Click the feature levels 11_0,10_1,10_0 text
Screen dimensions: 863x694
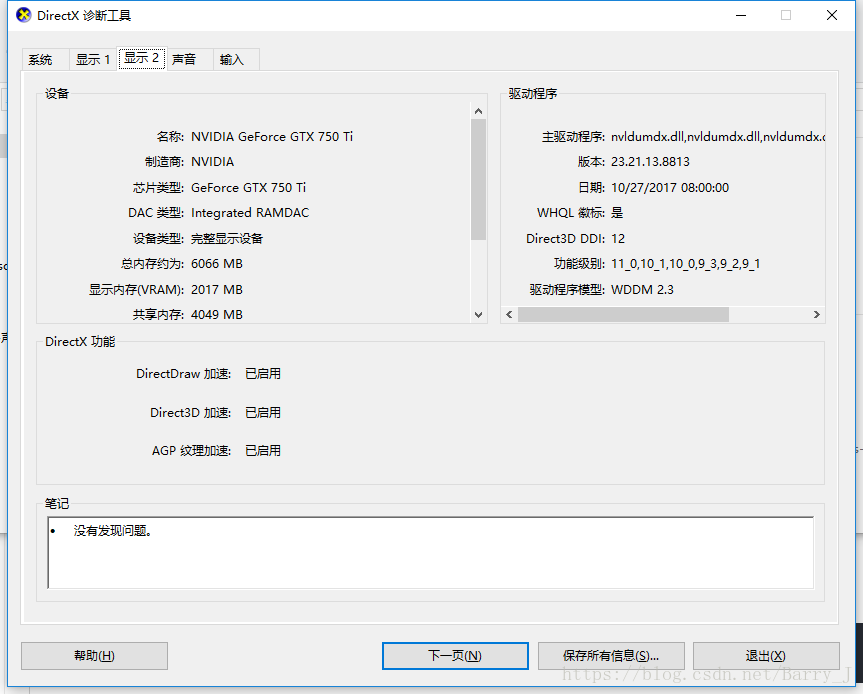pos(686,264)
